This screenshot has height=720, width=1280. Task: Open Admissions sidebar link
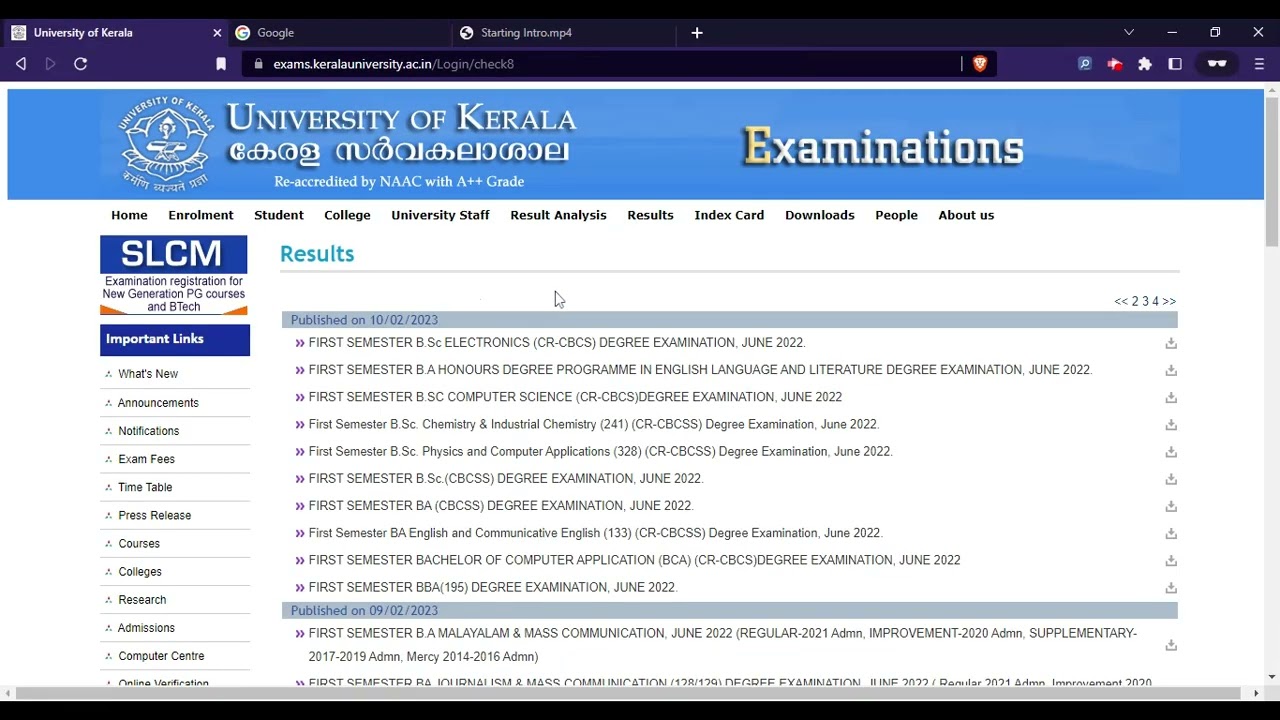[x=146, y=628]
